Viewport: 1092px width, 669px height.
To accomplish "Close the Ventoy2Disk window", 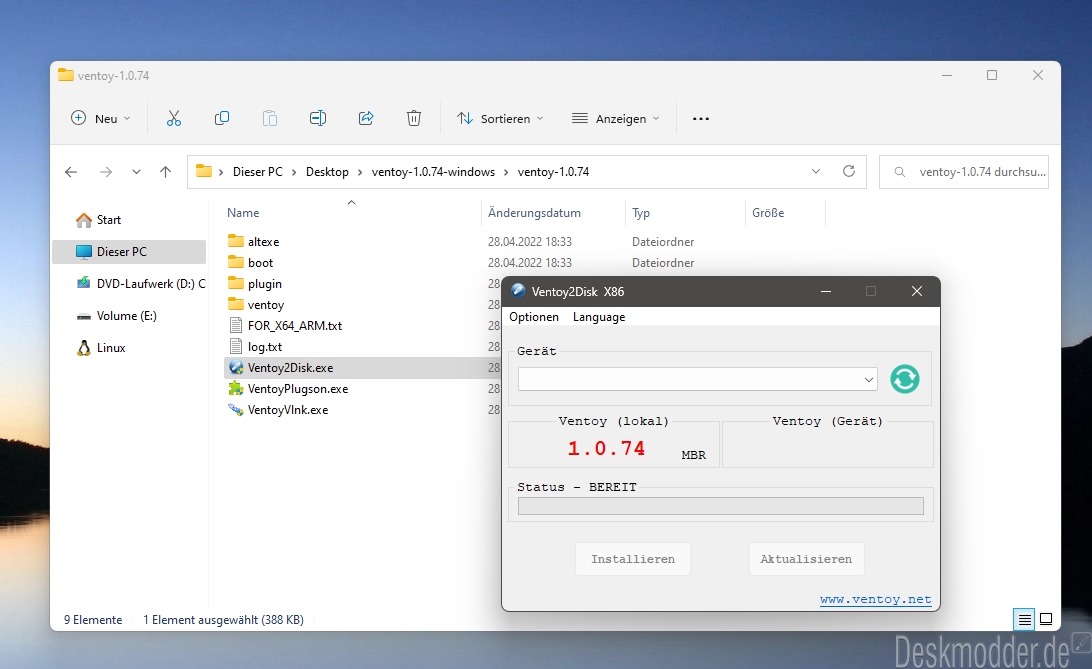I will 917,292.
